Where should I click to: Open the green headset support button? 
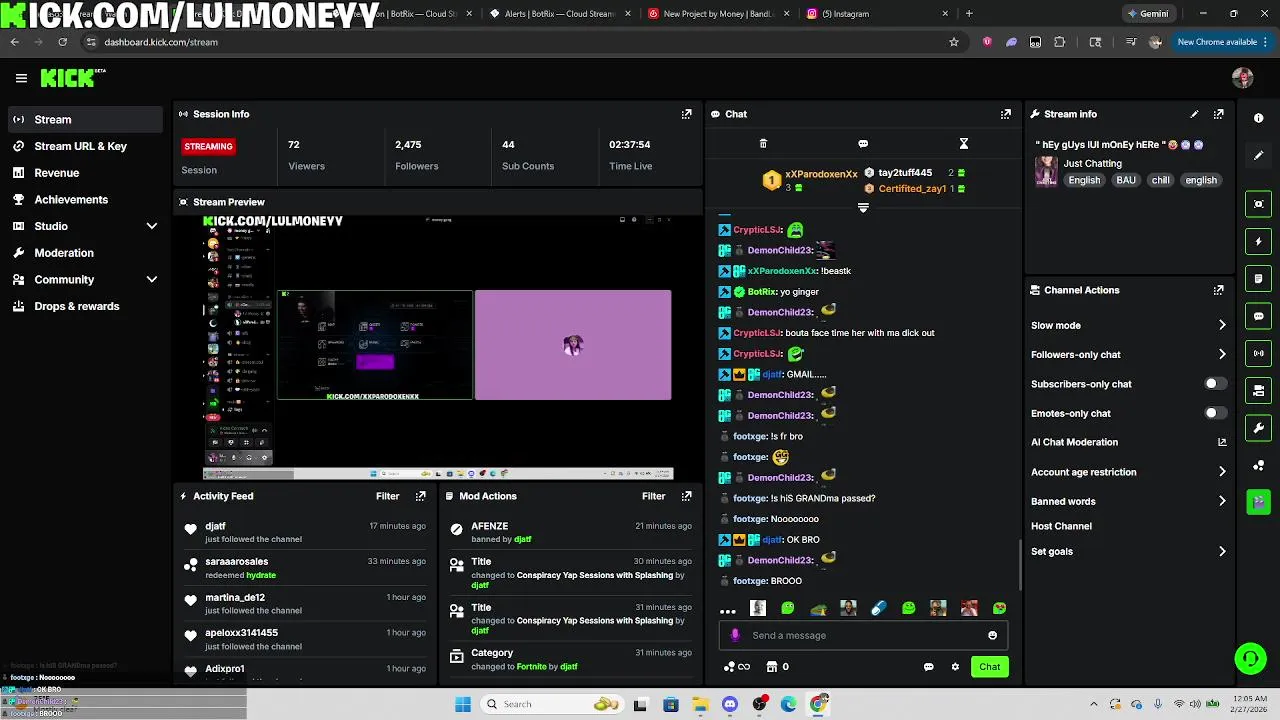click(1250, 658)
